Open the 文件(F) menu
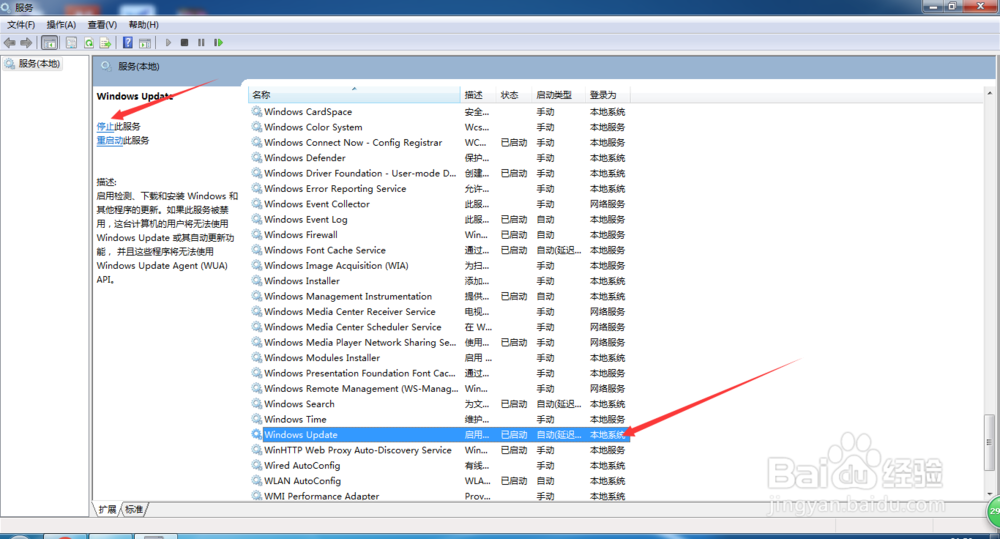The image size is (1000, 539). (21, 25)
